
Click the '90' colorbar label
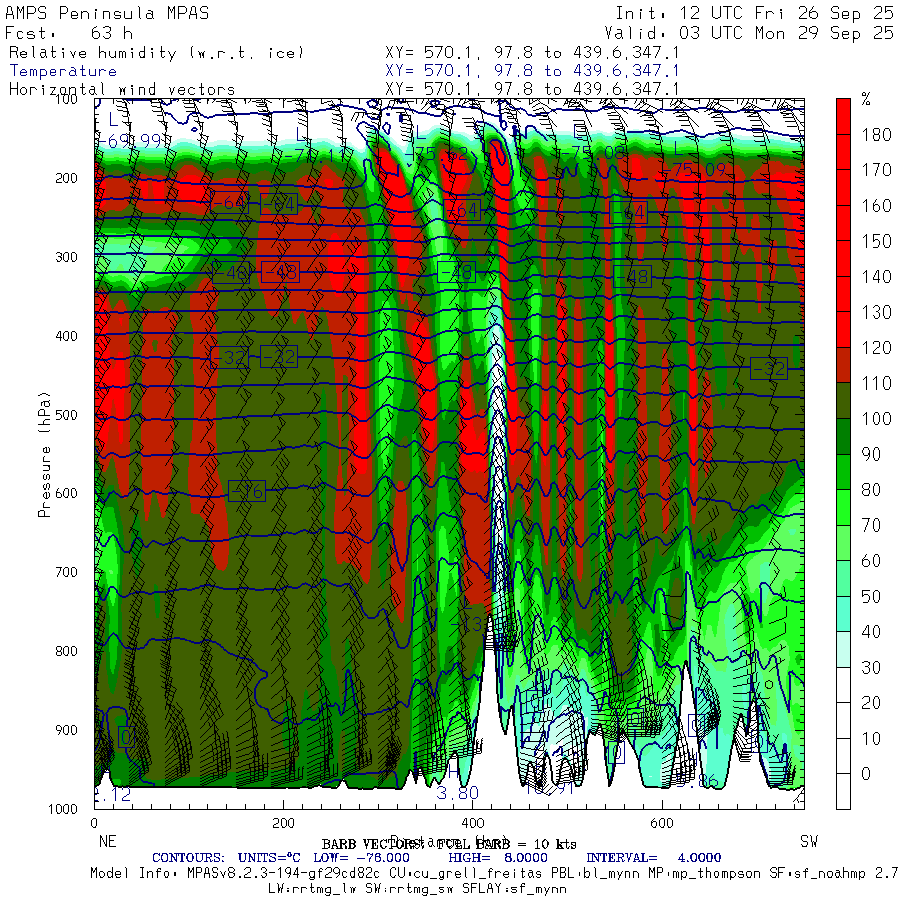(x=871, y=454)
